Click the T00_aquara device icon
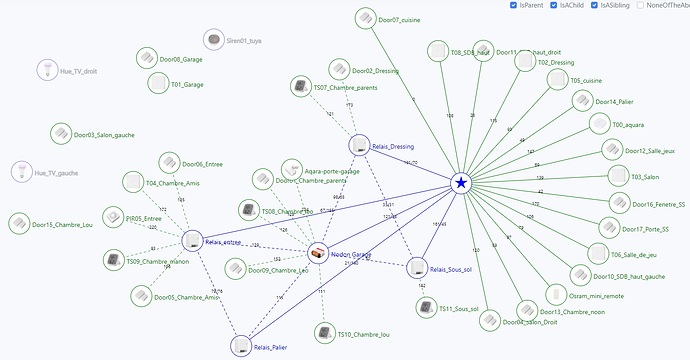 pos(600,124)
